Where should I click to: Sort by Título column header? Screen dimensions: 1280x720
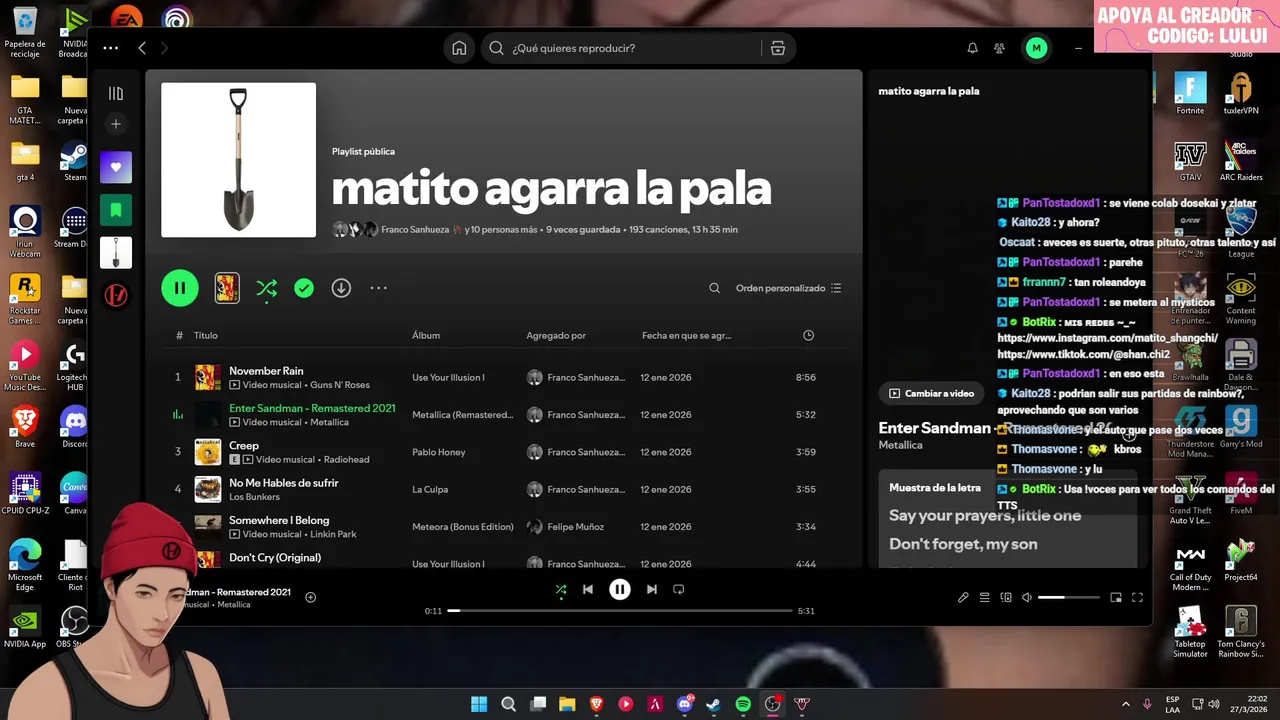(205, 335)
